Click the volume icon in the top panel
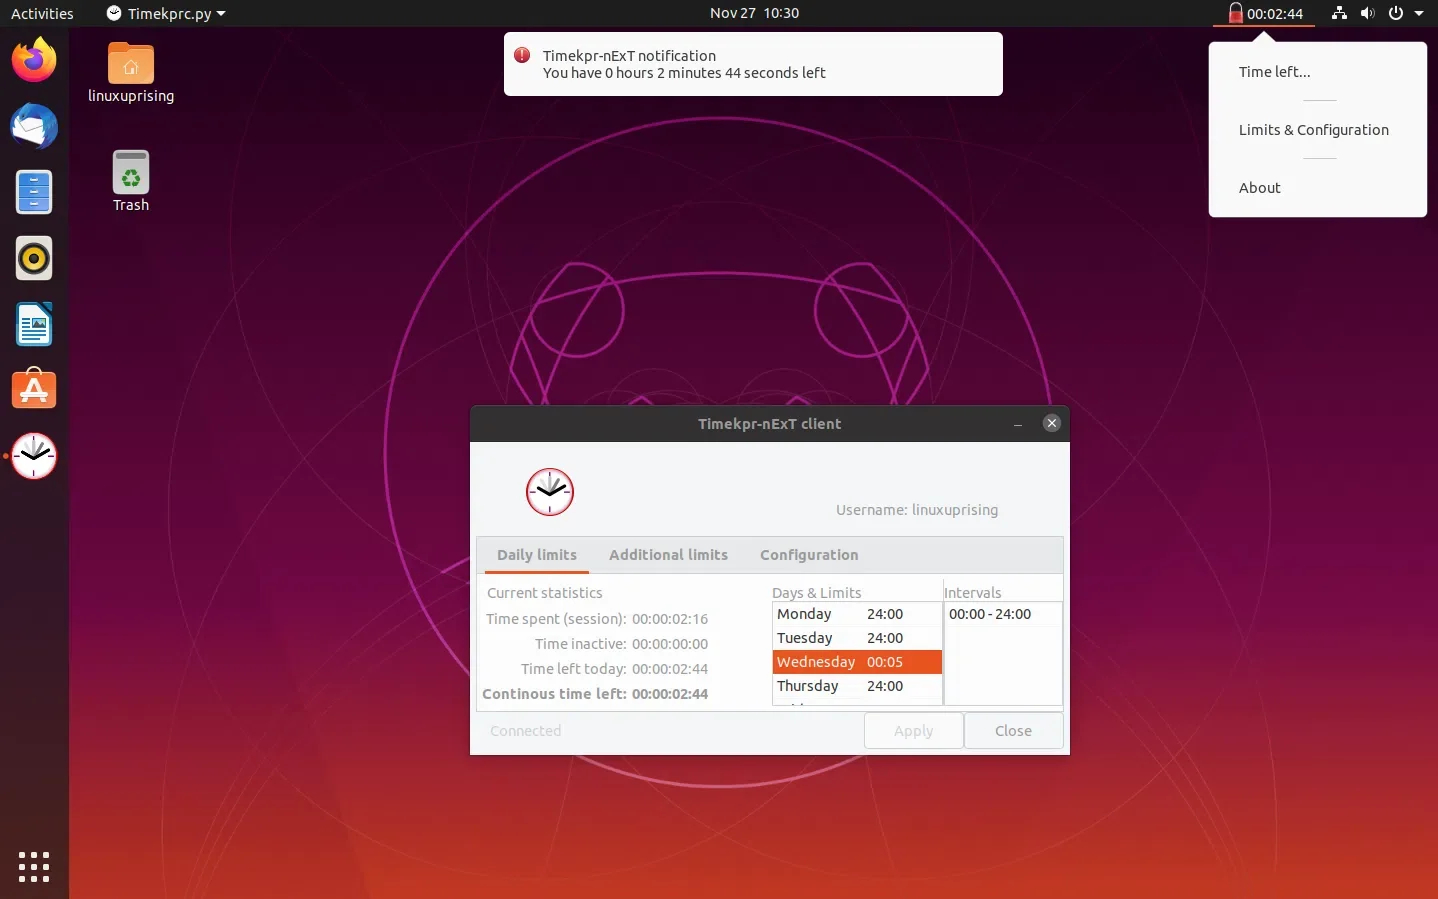Image resolution: width=1438 pixels, height=899 pixels. coord(1367,13)
